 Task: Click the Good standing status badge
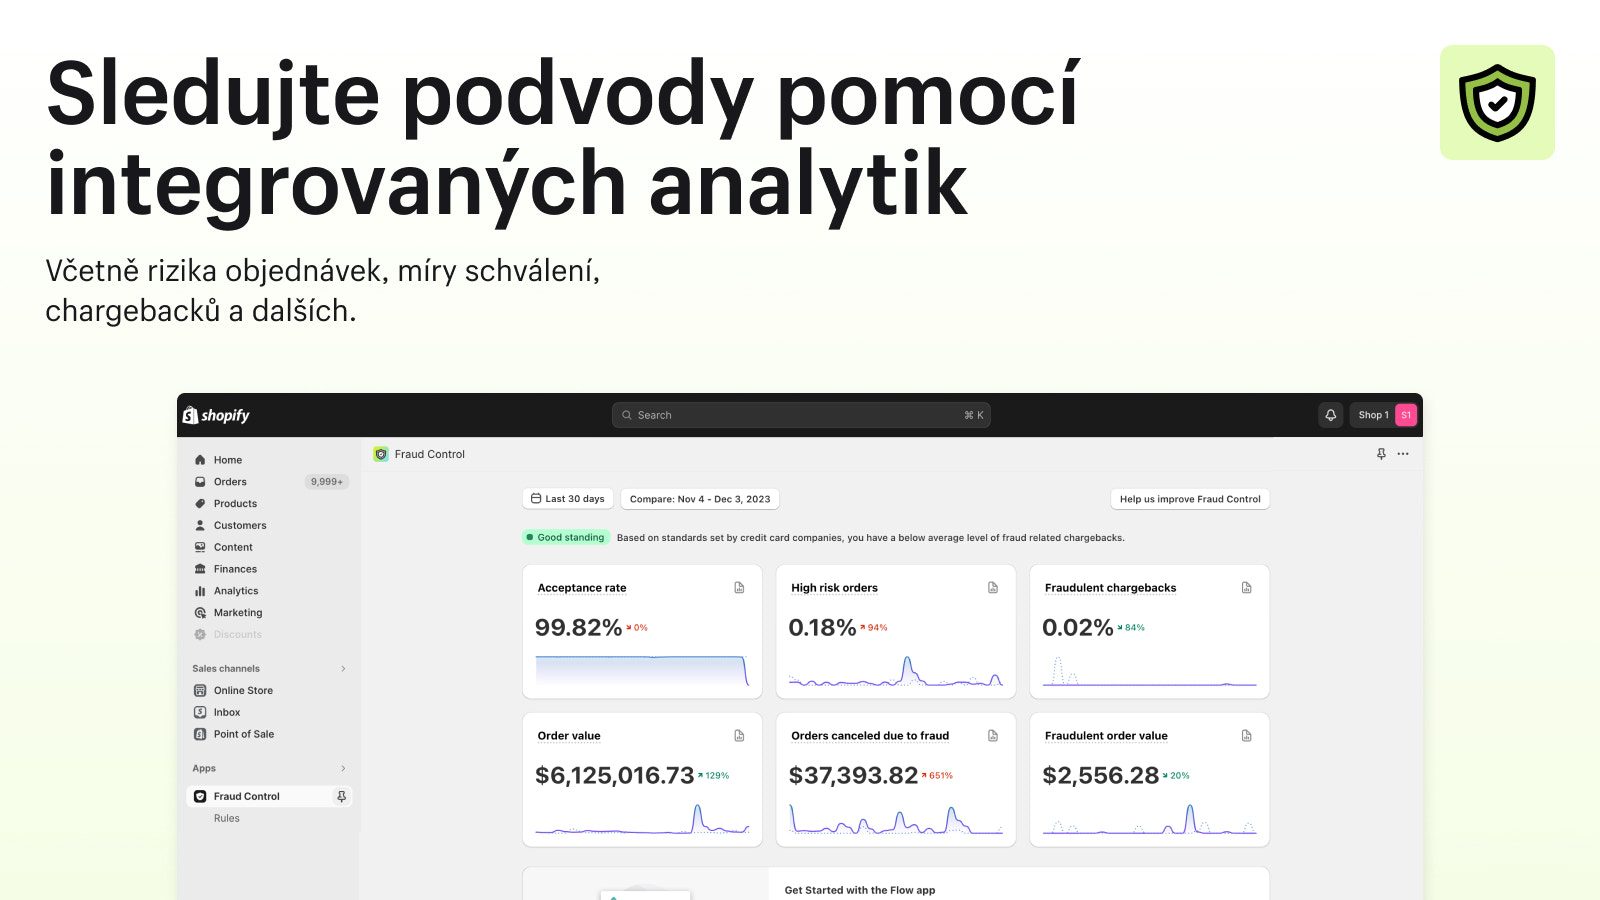(566, 538)
